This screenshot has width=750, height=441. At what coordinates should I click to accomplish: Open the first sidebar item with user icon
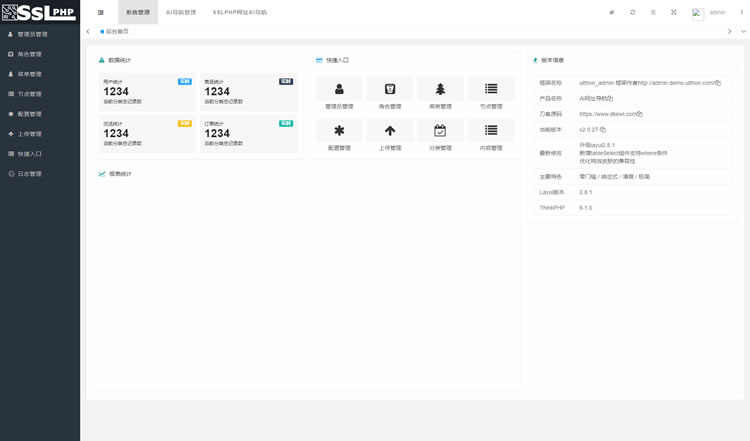coord(40,34)
